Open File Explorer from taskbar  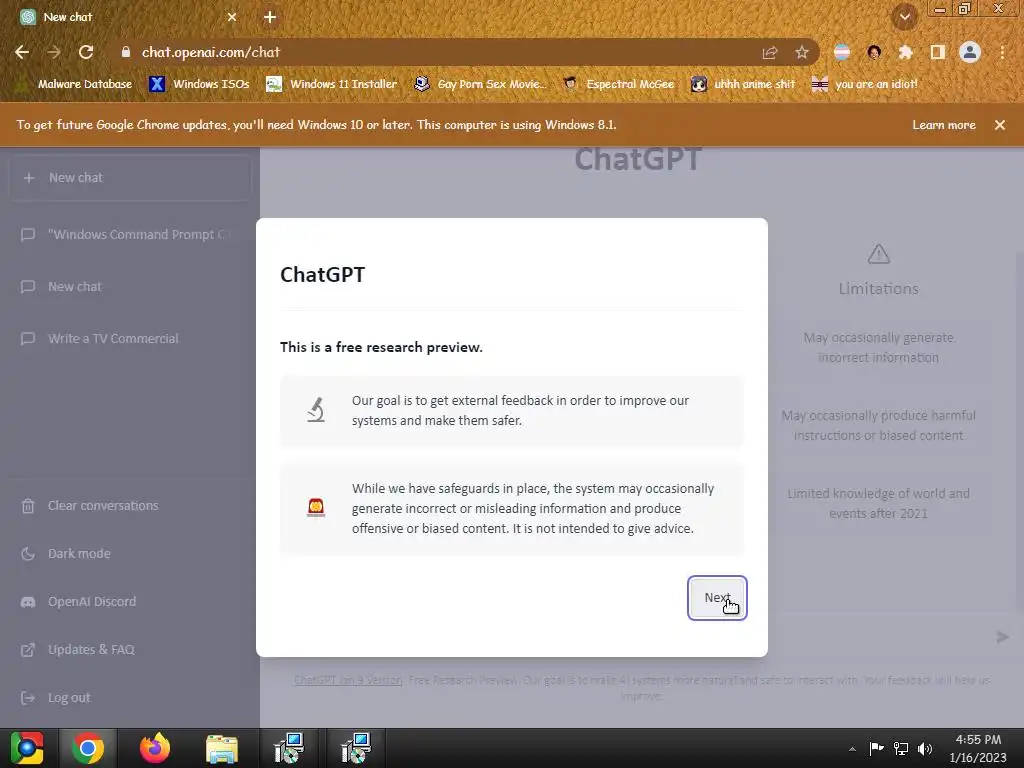pos(222,748)
